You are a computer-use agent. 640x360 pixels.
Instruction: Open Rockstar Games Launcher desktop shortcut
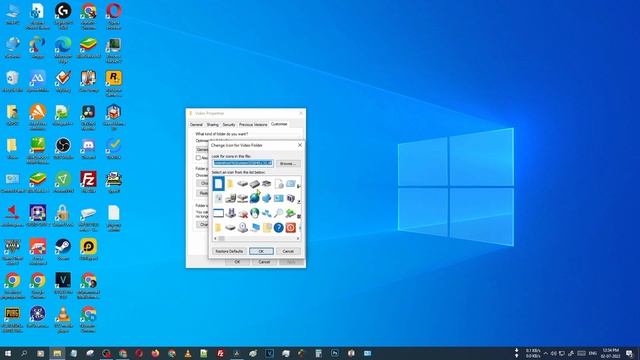pyautogui.click(x=113, y=83)
